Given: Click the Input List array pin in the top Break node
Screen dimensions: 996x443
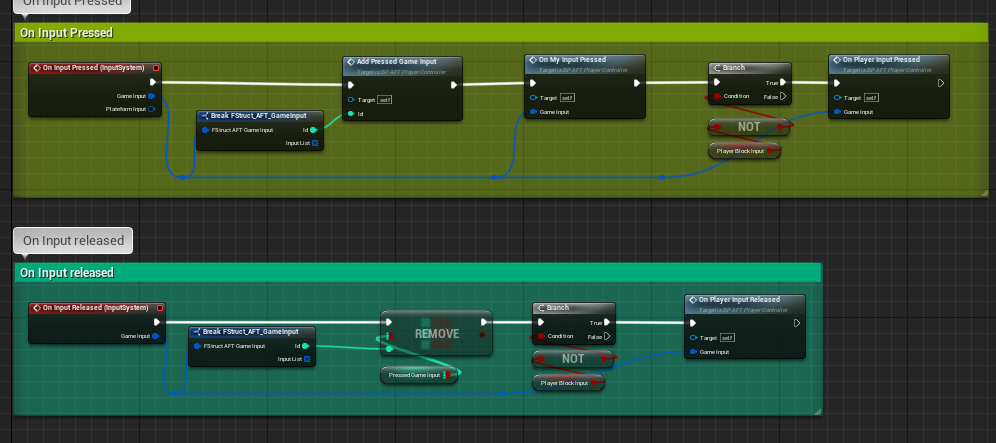Looking at the screenshot, I should point(316,144).
